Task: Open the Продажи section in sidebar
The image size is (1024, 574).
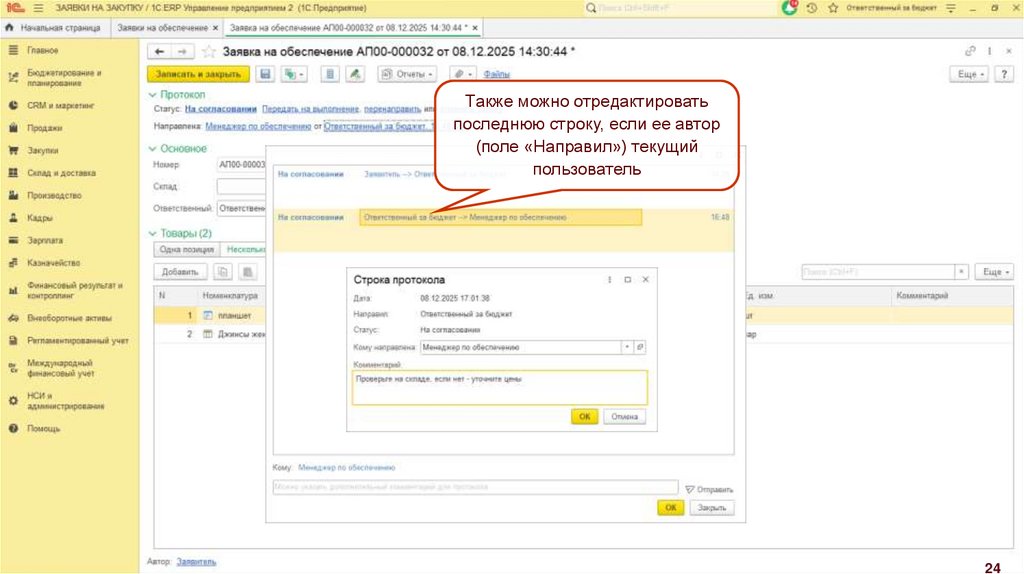Action: tap(44, 128)
